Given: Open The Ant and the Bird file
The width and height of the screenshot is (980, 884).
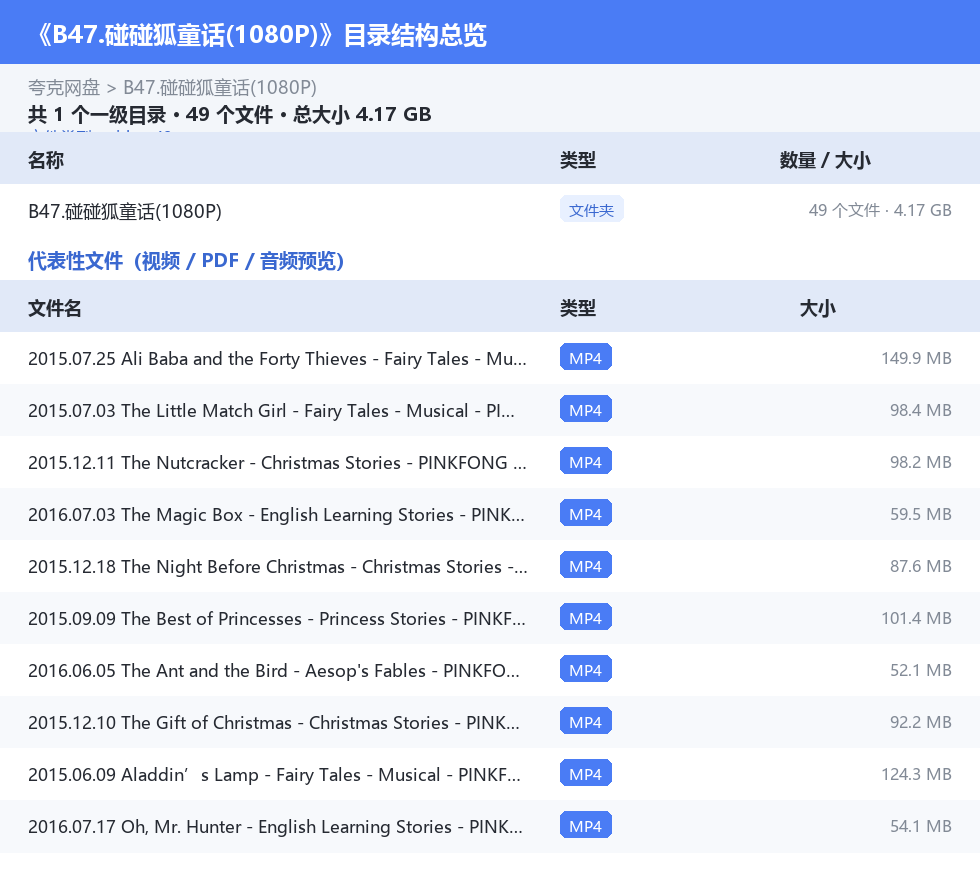Looking at the screenshot, I should pyautogui.click(x=274, y=670).
